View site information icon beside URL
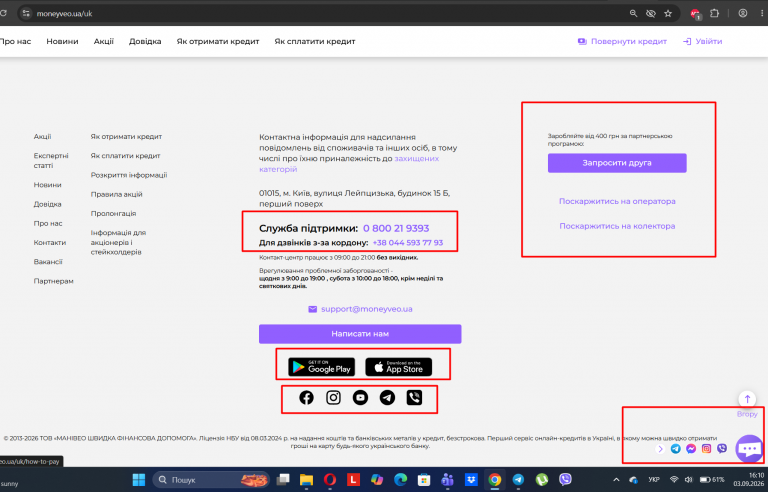 pos(26,14)
